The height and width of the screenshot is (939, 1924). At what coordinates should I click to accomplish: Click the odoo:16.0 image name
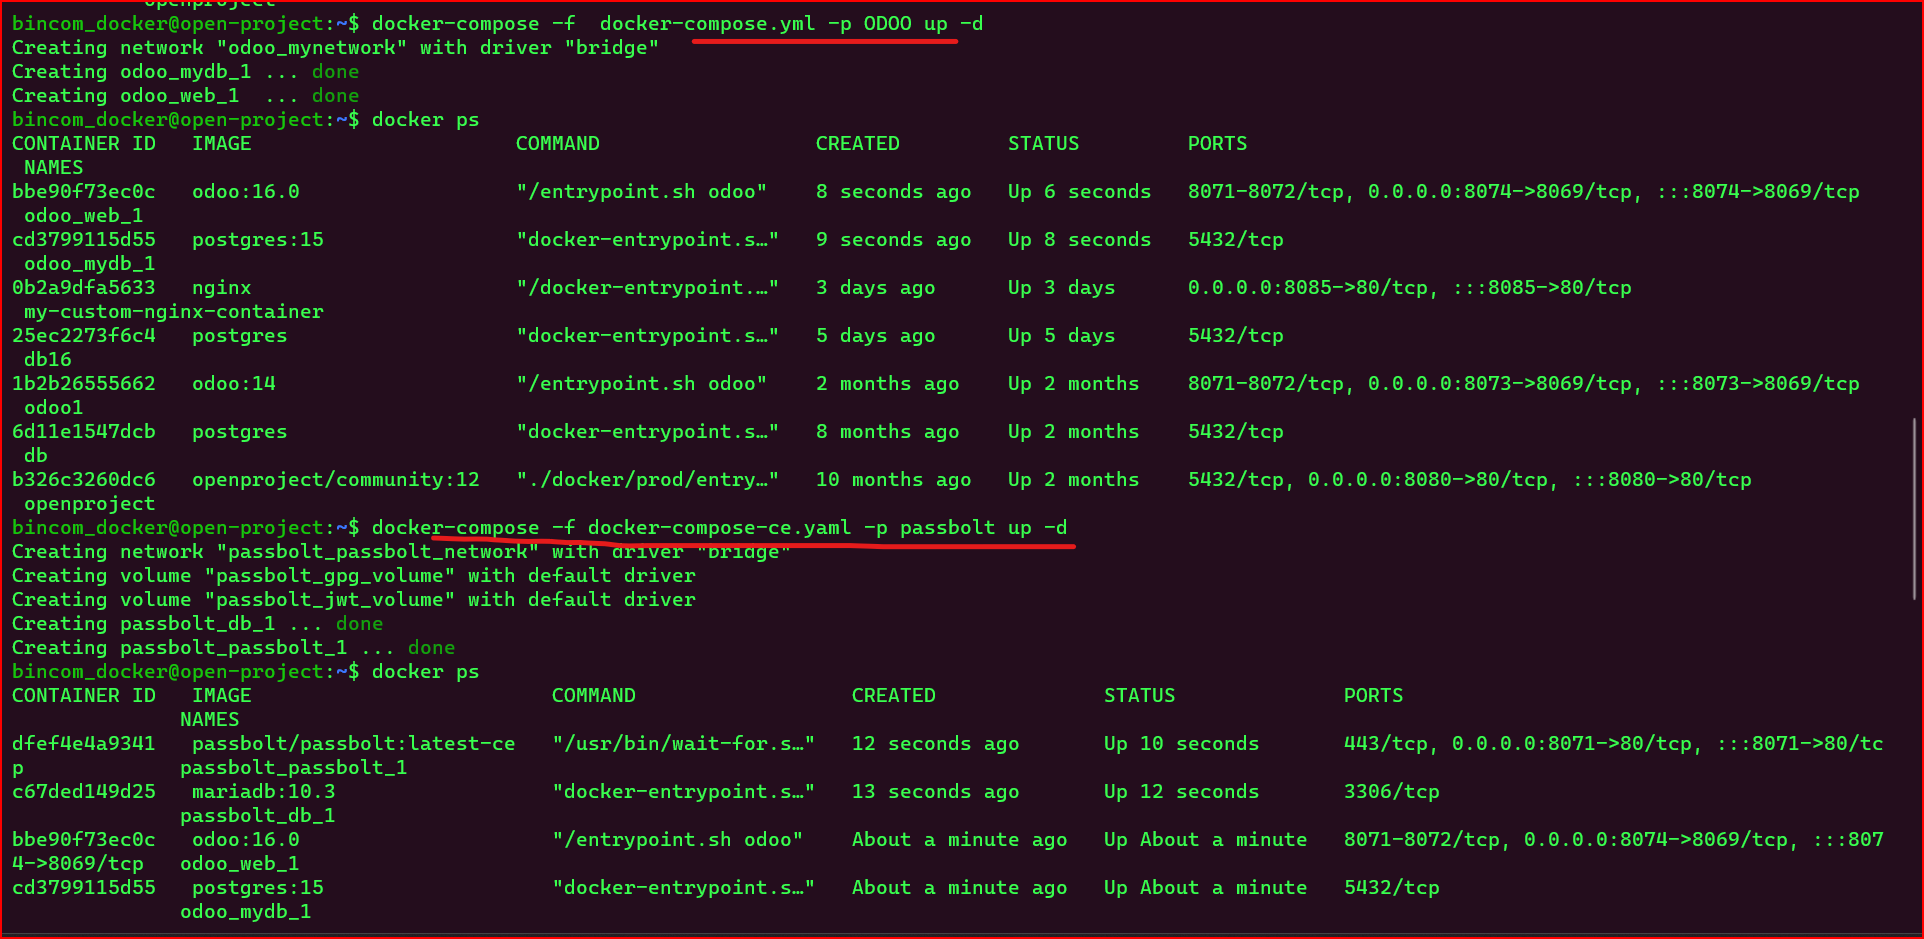(245, 191)
